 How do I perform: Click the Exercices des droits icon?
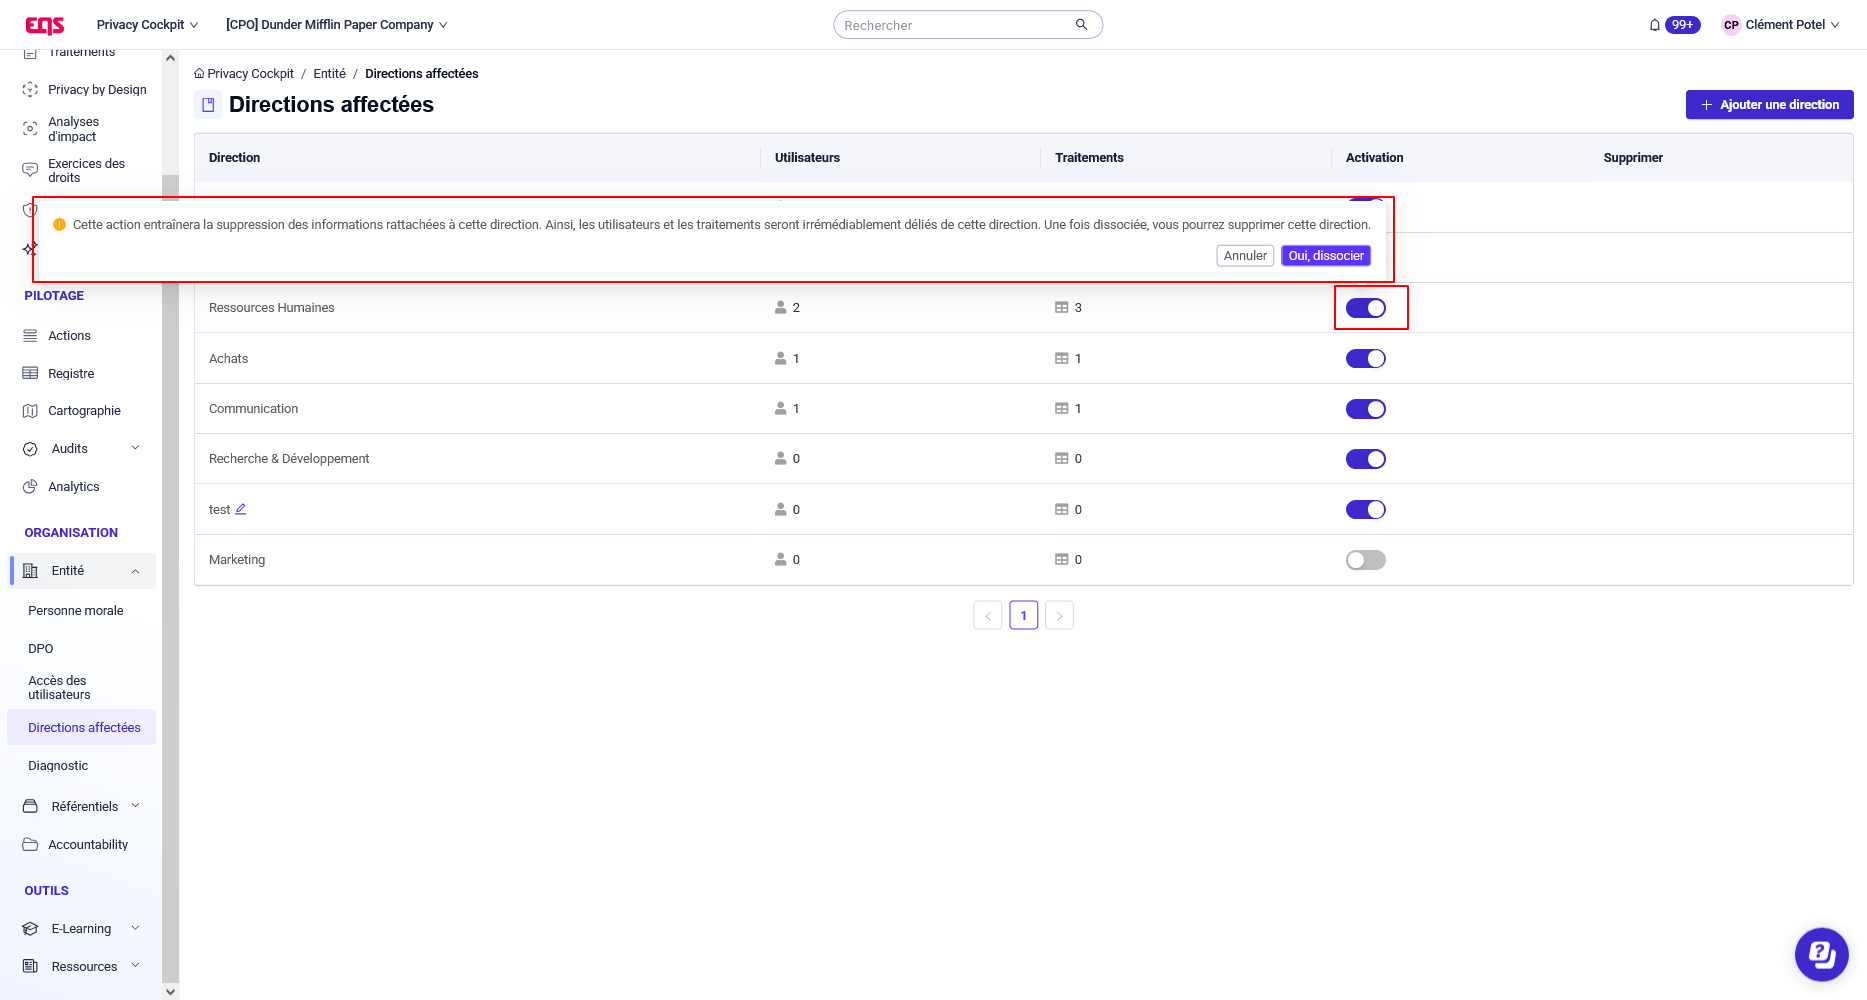pos(30,170)
